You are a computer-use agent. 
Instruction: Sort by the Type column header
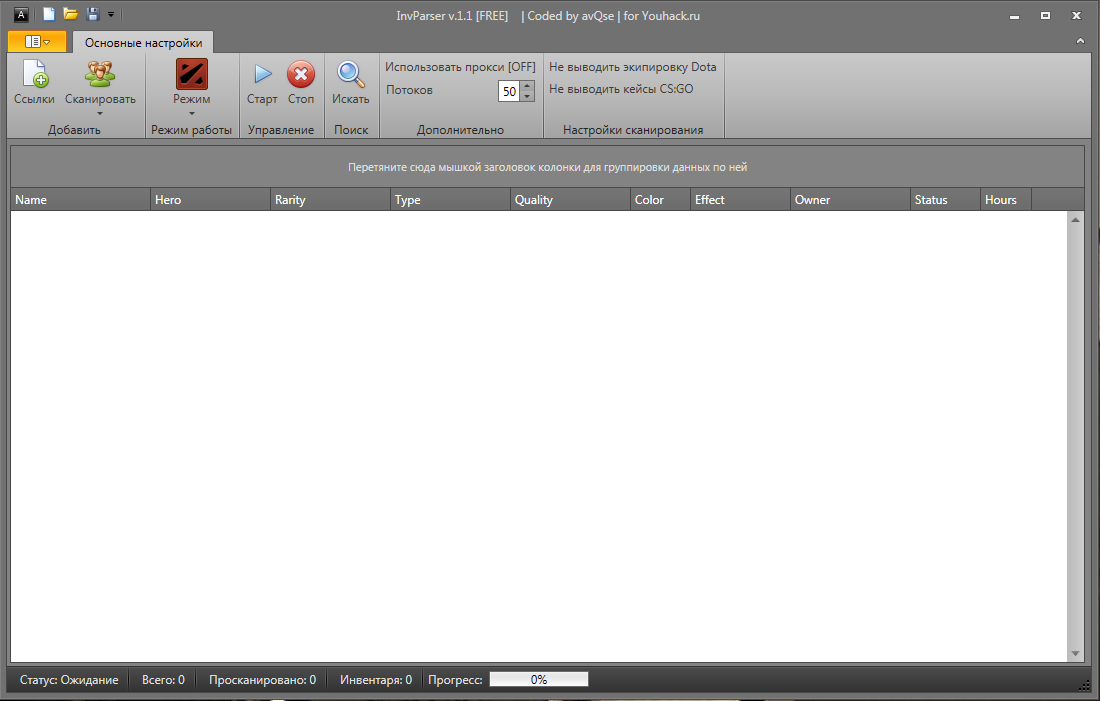pyautogui.click(x=450, y=199)
